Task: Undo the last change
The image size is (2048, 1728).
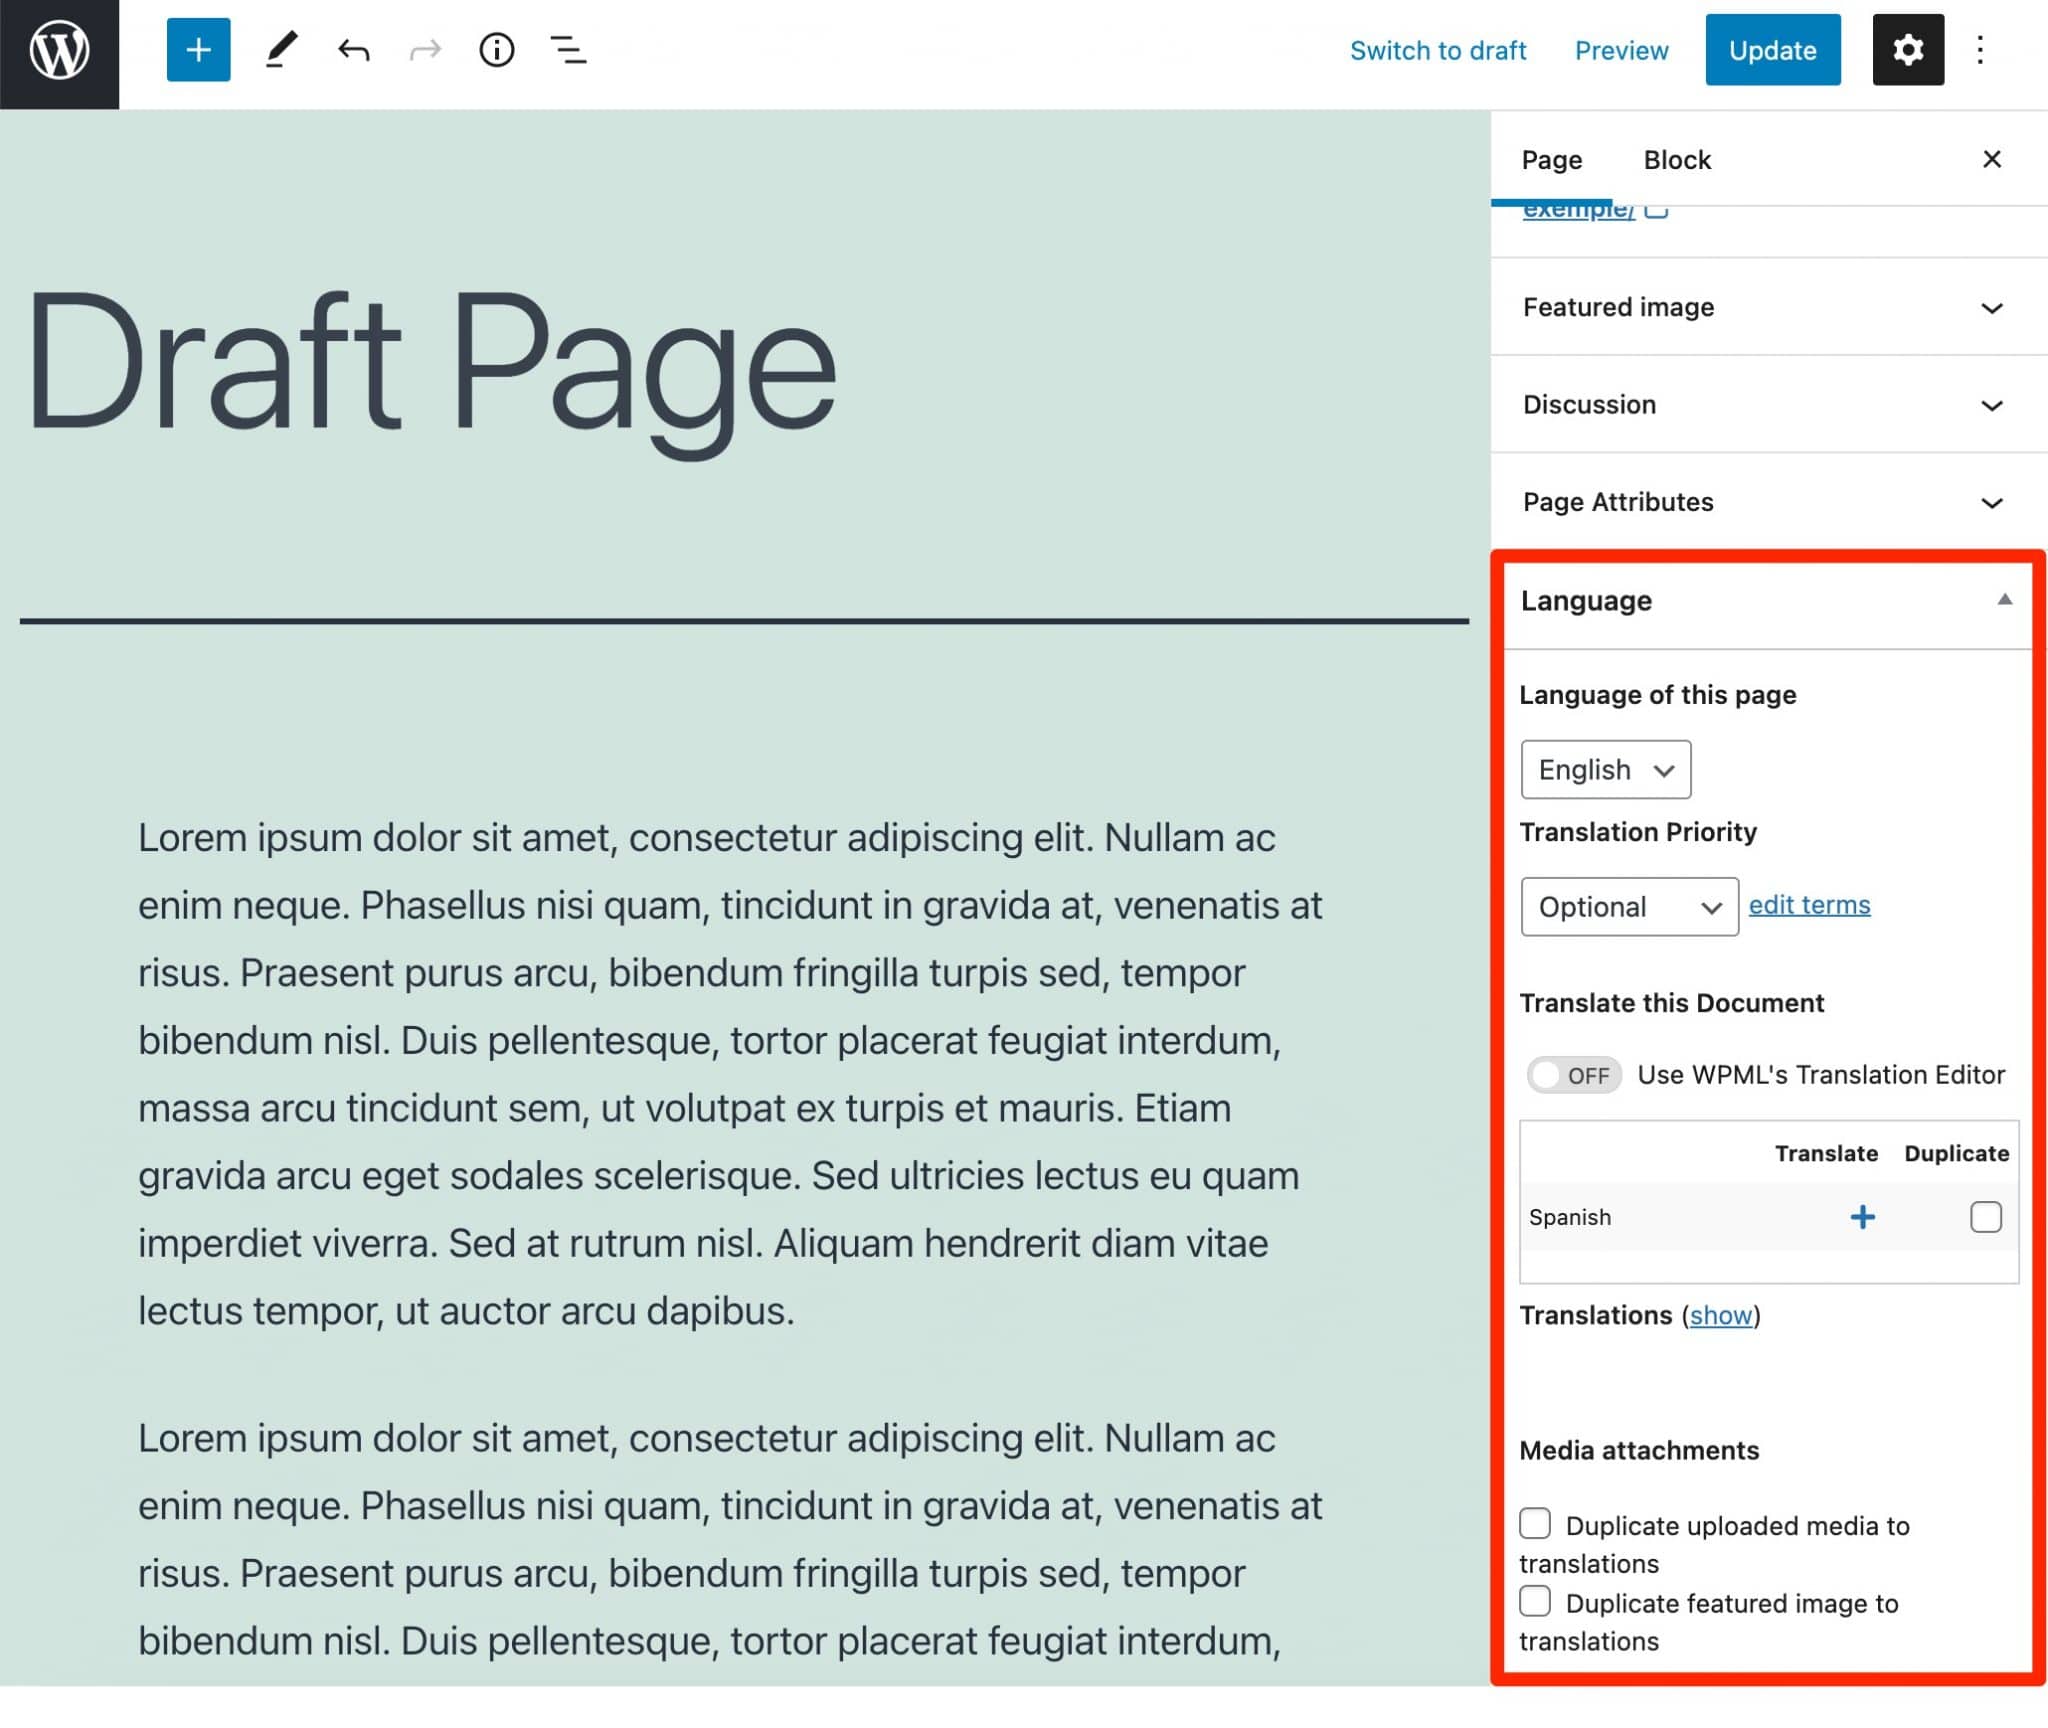Action: 354,50
